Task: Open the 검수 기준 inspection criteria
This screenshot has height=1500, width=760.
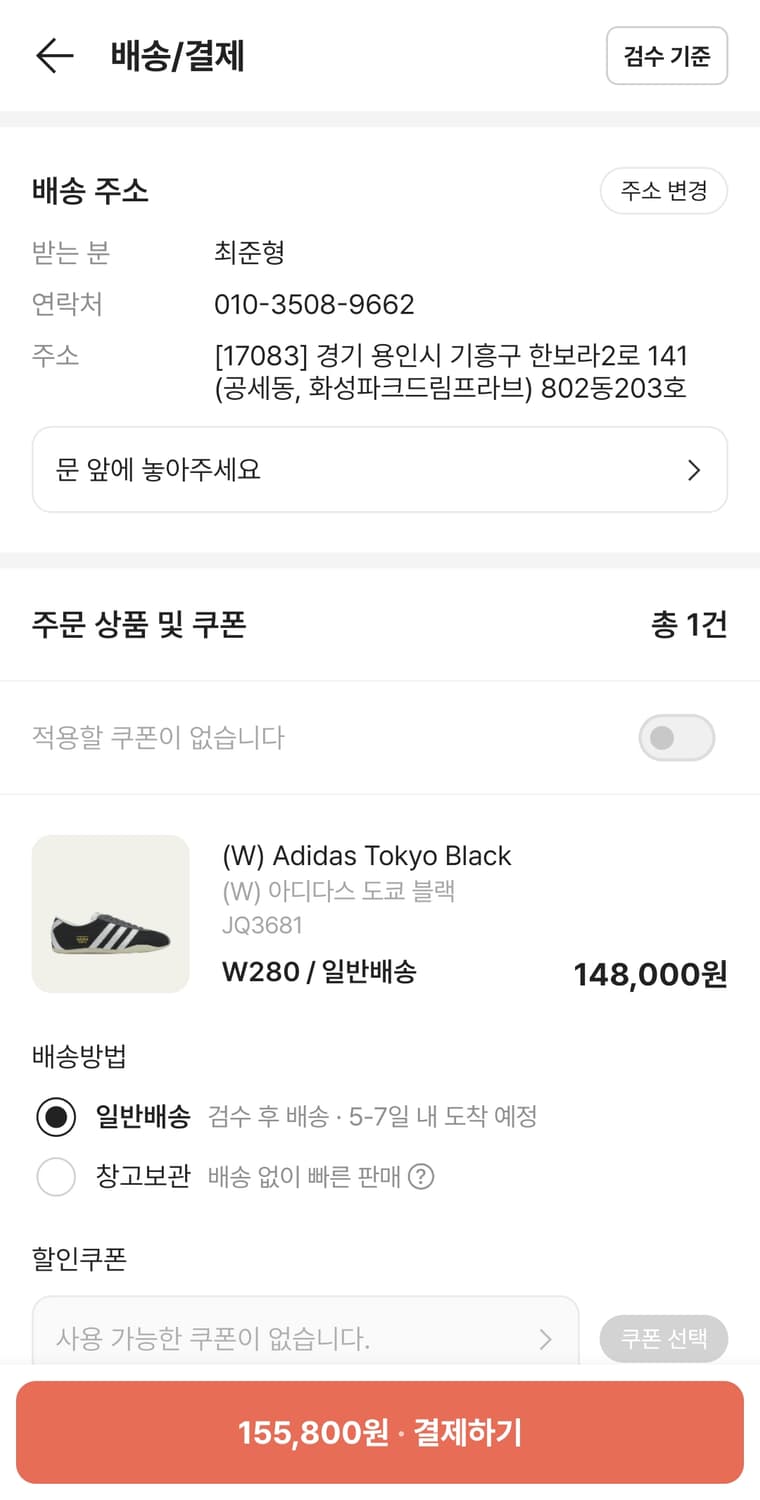Action: coord(666,56)
